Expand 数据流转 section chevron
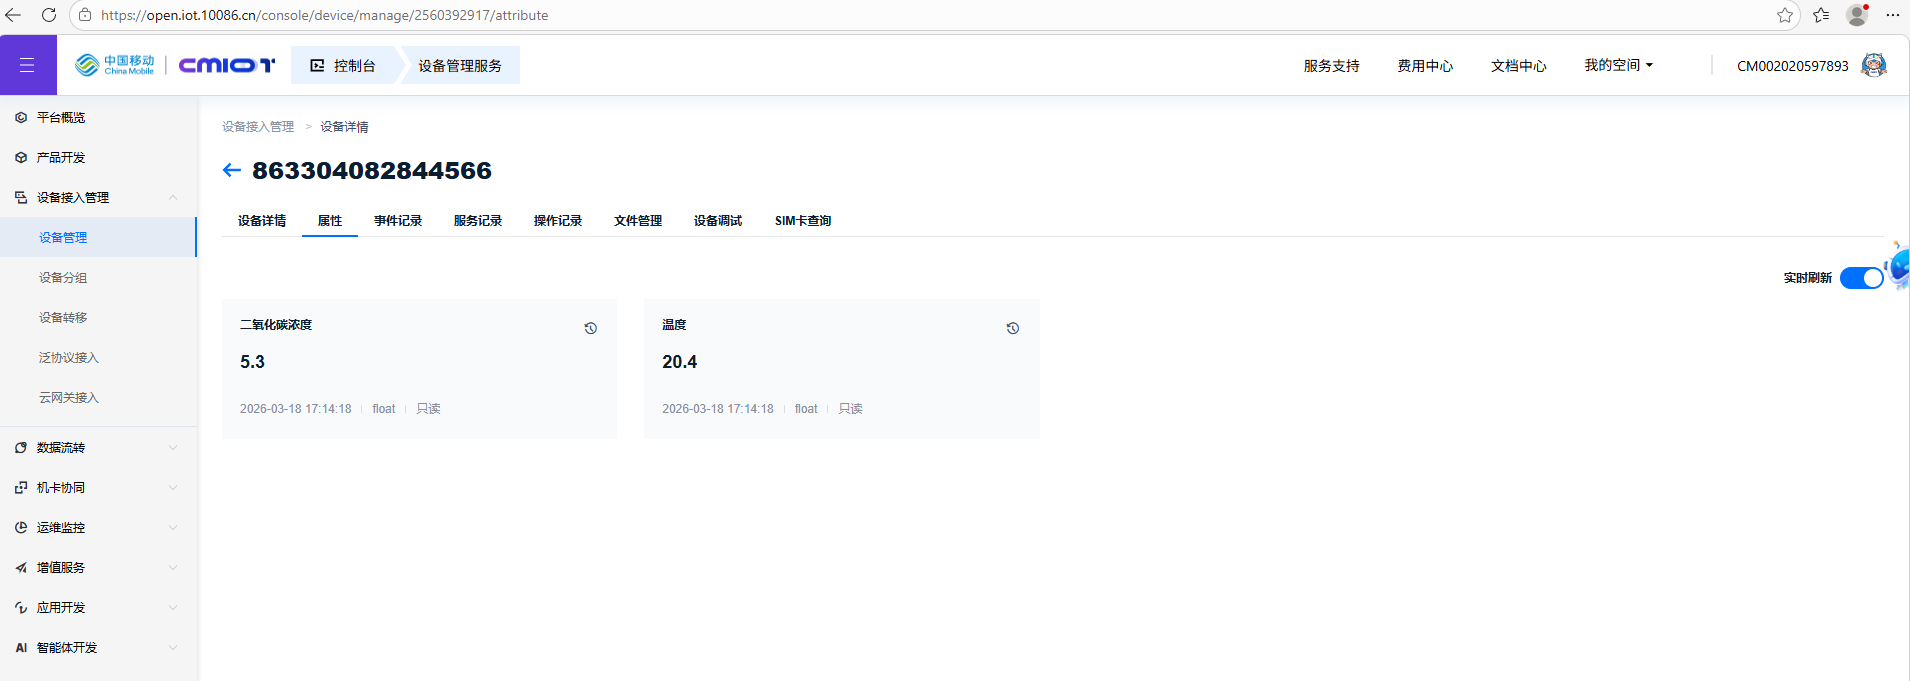1910x681 pixels. (x=173, y=447)
